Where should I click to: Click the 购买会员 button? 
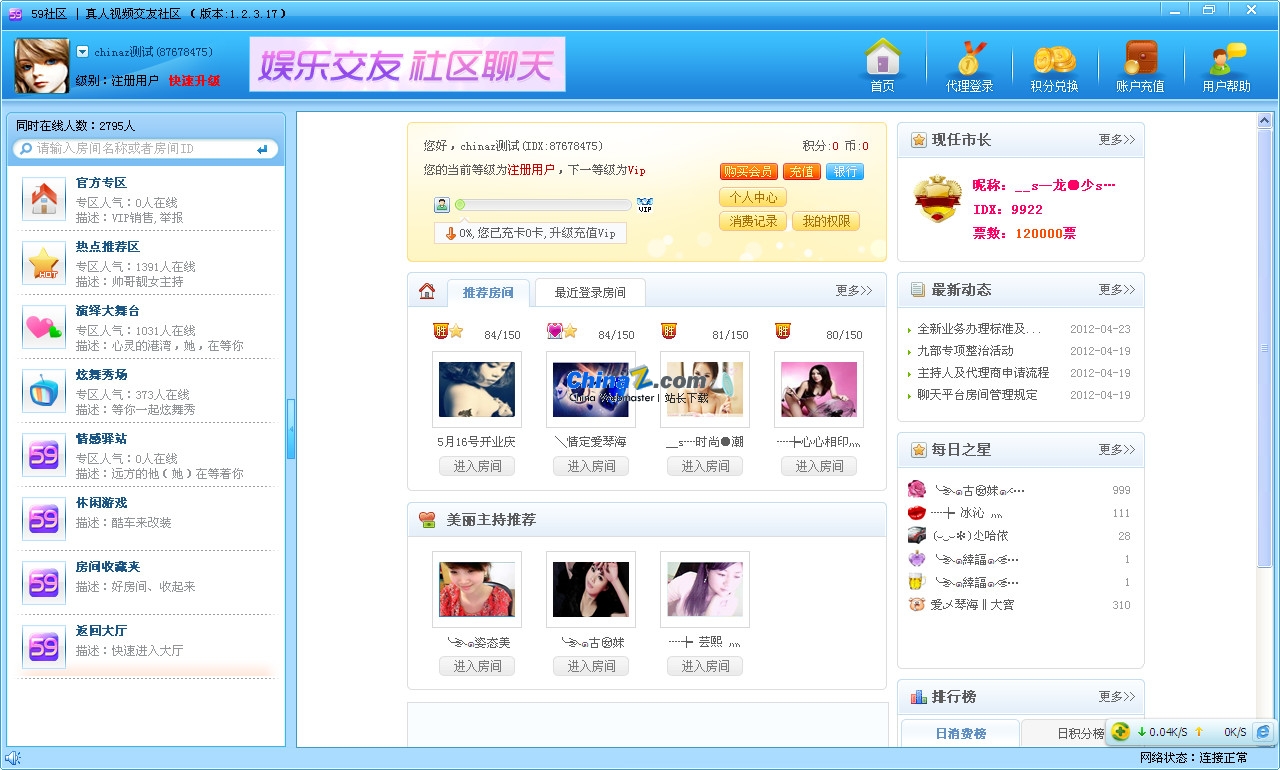tap(748, 172)
